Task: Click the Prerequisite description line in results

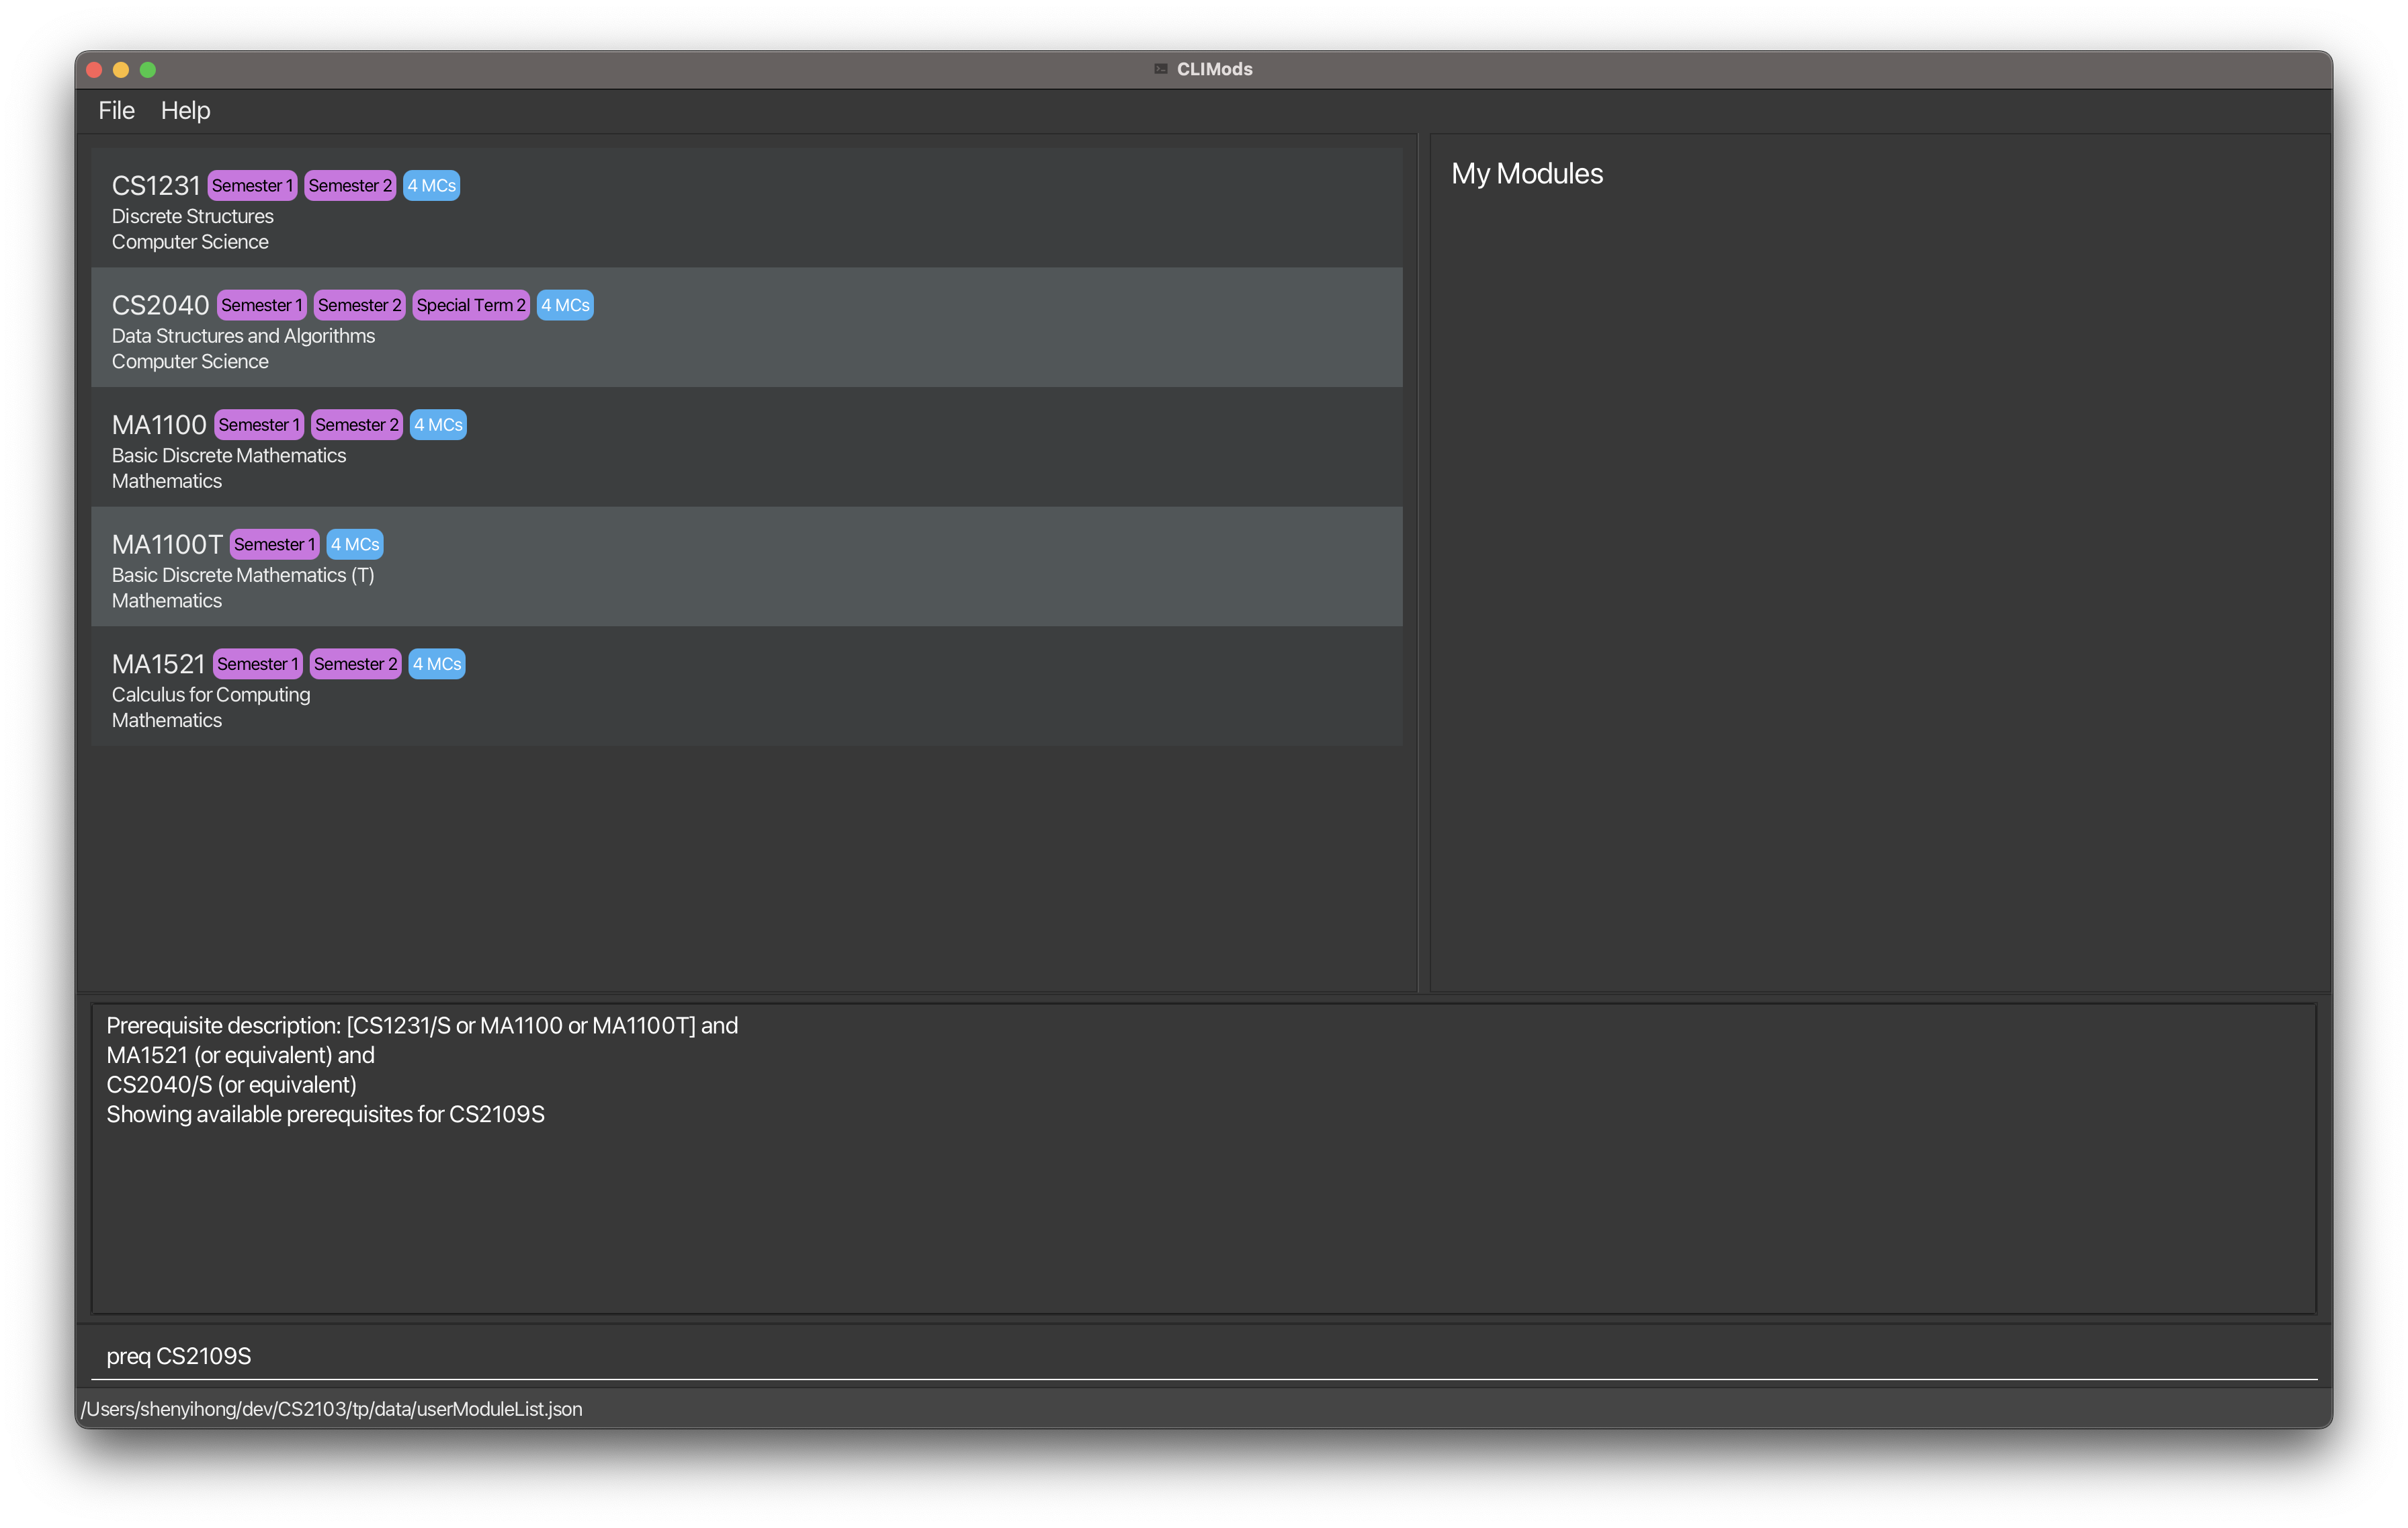Action: click(x=422, y=1026)
